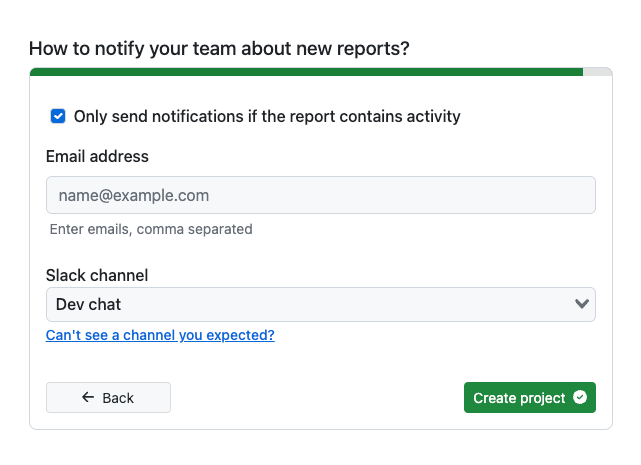The height and width of the screenshot is (465, 641).
Task: Select the 'Dev chat' value in dropdown
Action: point(89,304)
